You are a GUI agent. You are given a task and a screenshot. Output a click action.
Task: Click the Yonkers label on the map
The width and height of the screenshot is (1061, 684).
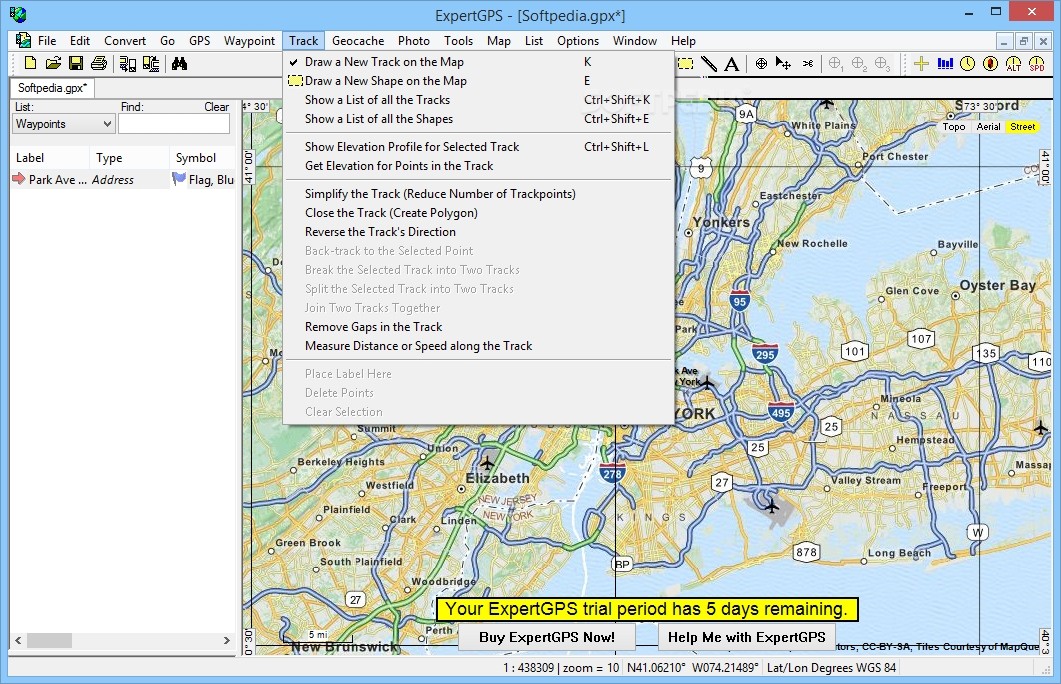point(721,223)
